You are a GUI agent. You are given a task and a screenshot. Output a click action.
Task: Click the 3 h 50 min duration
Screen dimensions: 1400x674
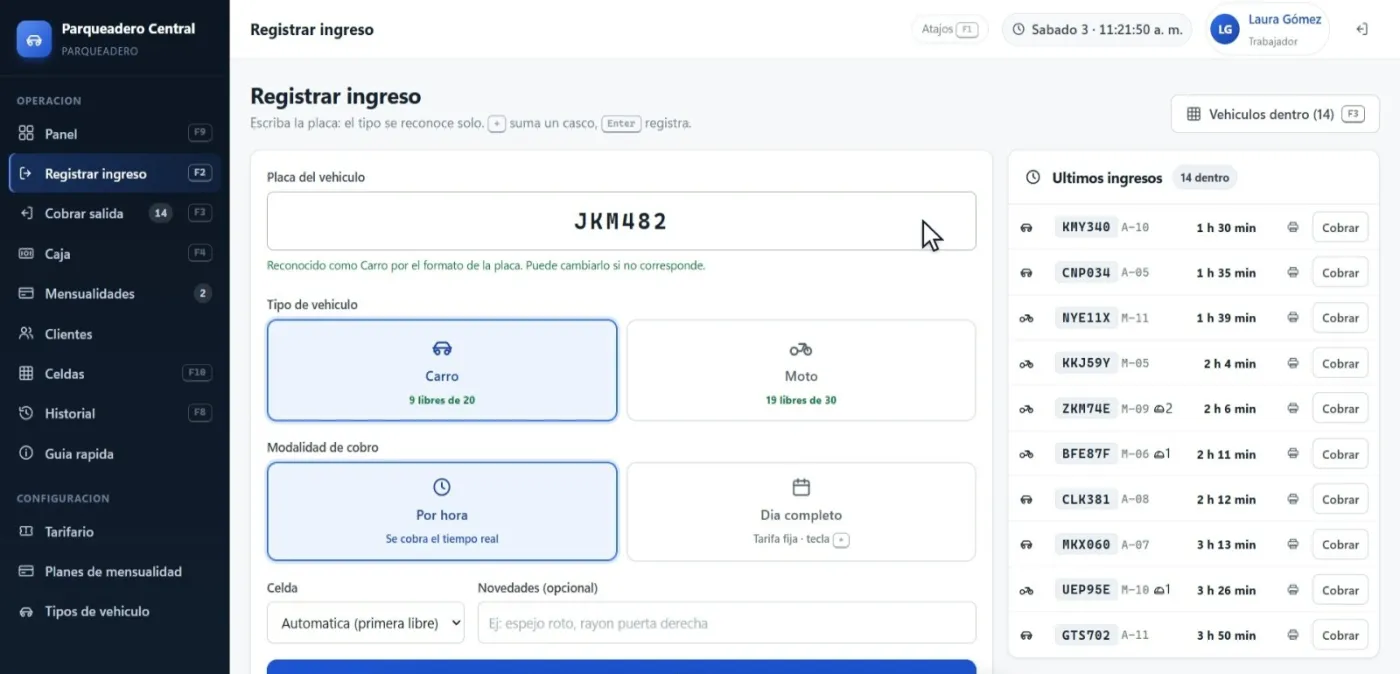1226,635
